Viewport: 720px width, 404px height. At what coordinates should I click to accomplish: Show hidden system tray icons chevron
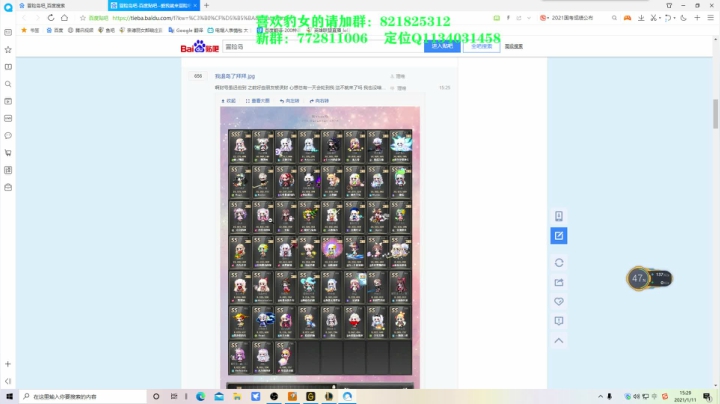(x=600, y=396)
